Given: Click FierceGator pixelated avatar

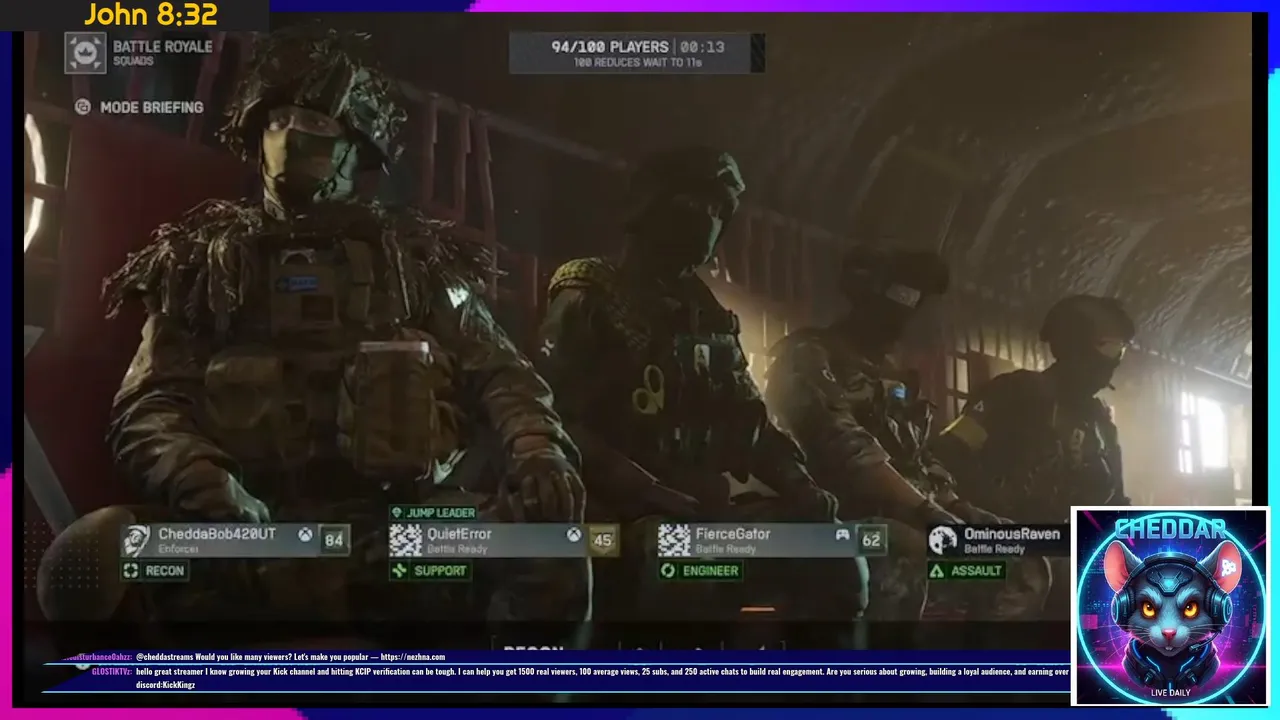Looking at the screenshot, I should tap(674, 541).
